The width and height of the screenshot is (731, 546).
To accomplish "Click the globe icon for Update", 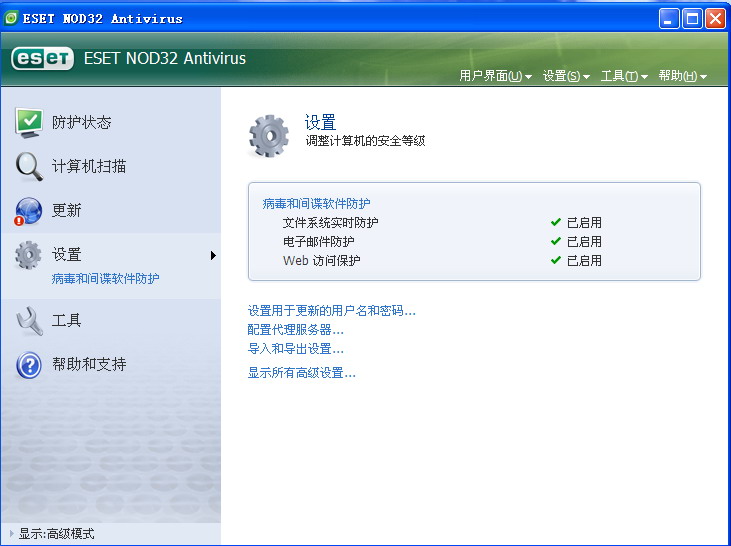I will tap(28, 211).
